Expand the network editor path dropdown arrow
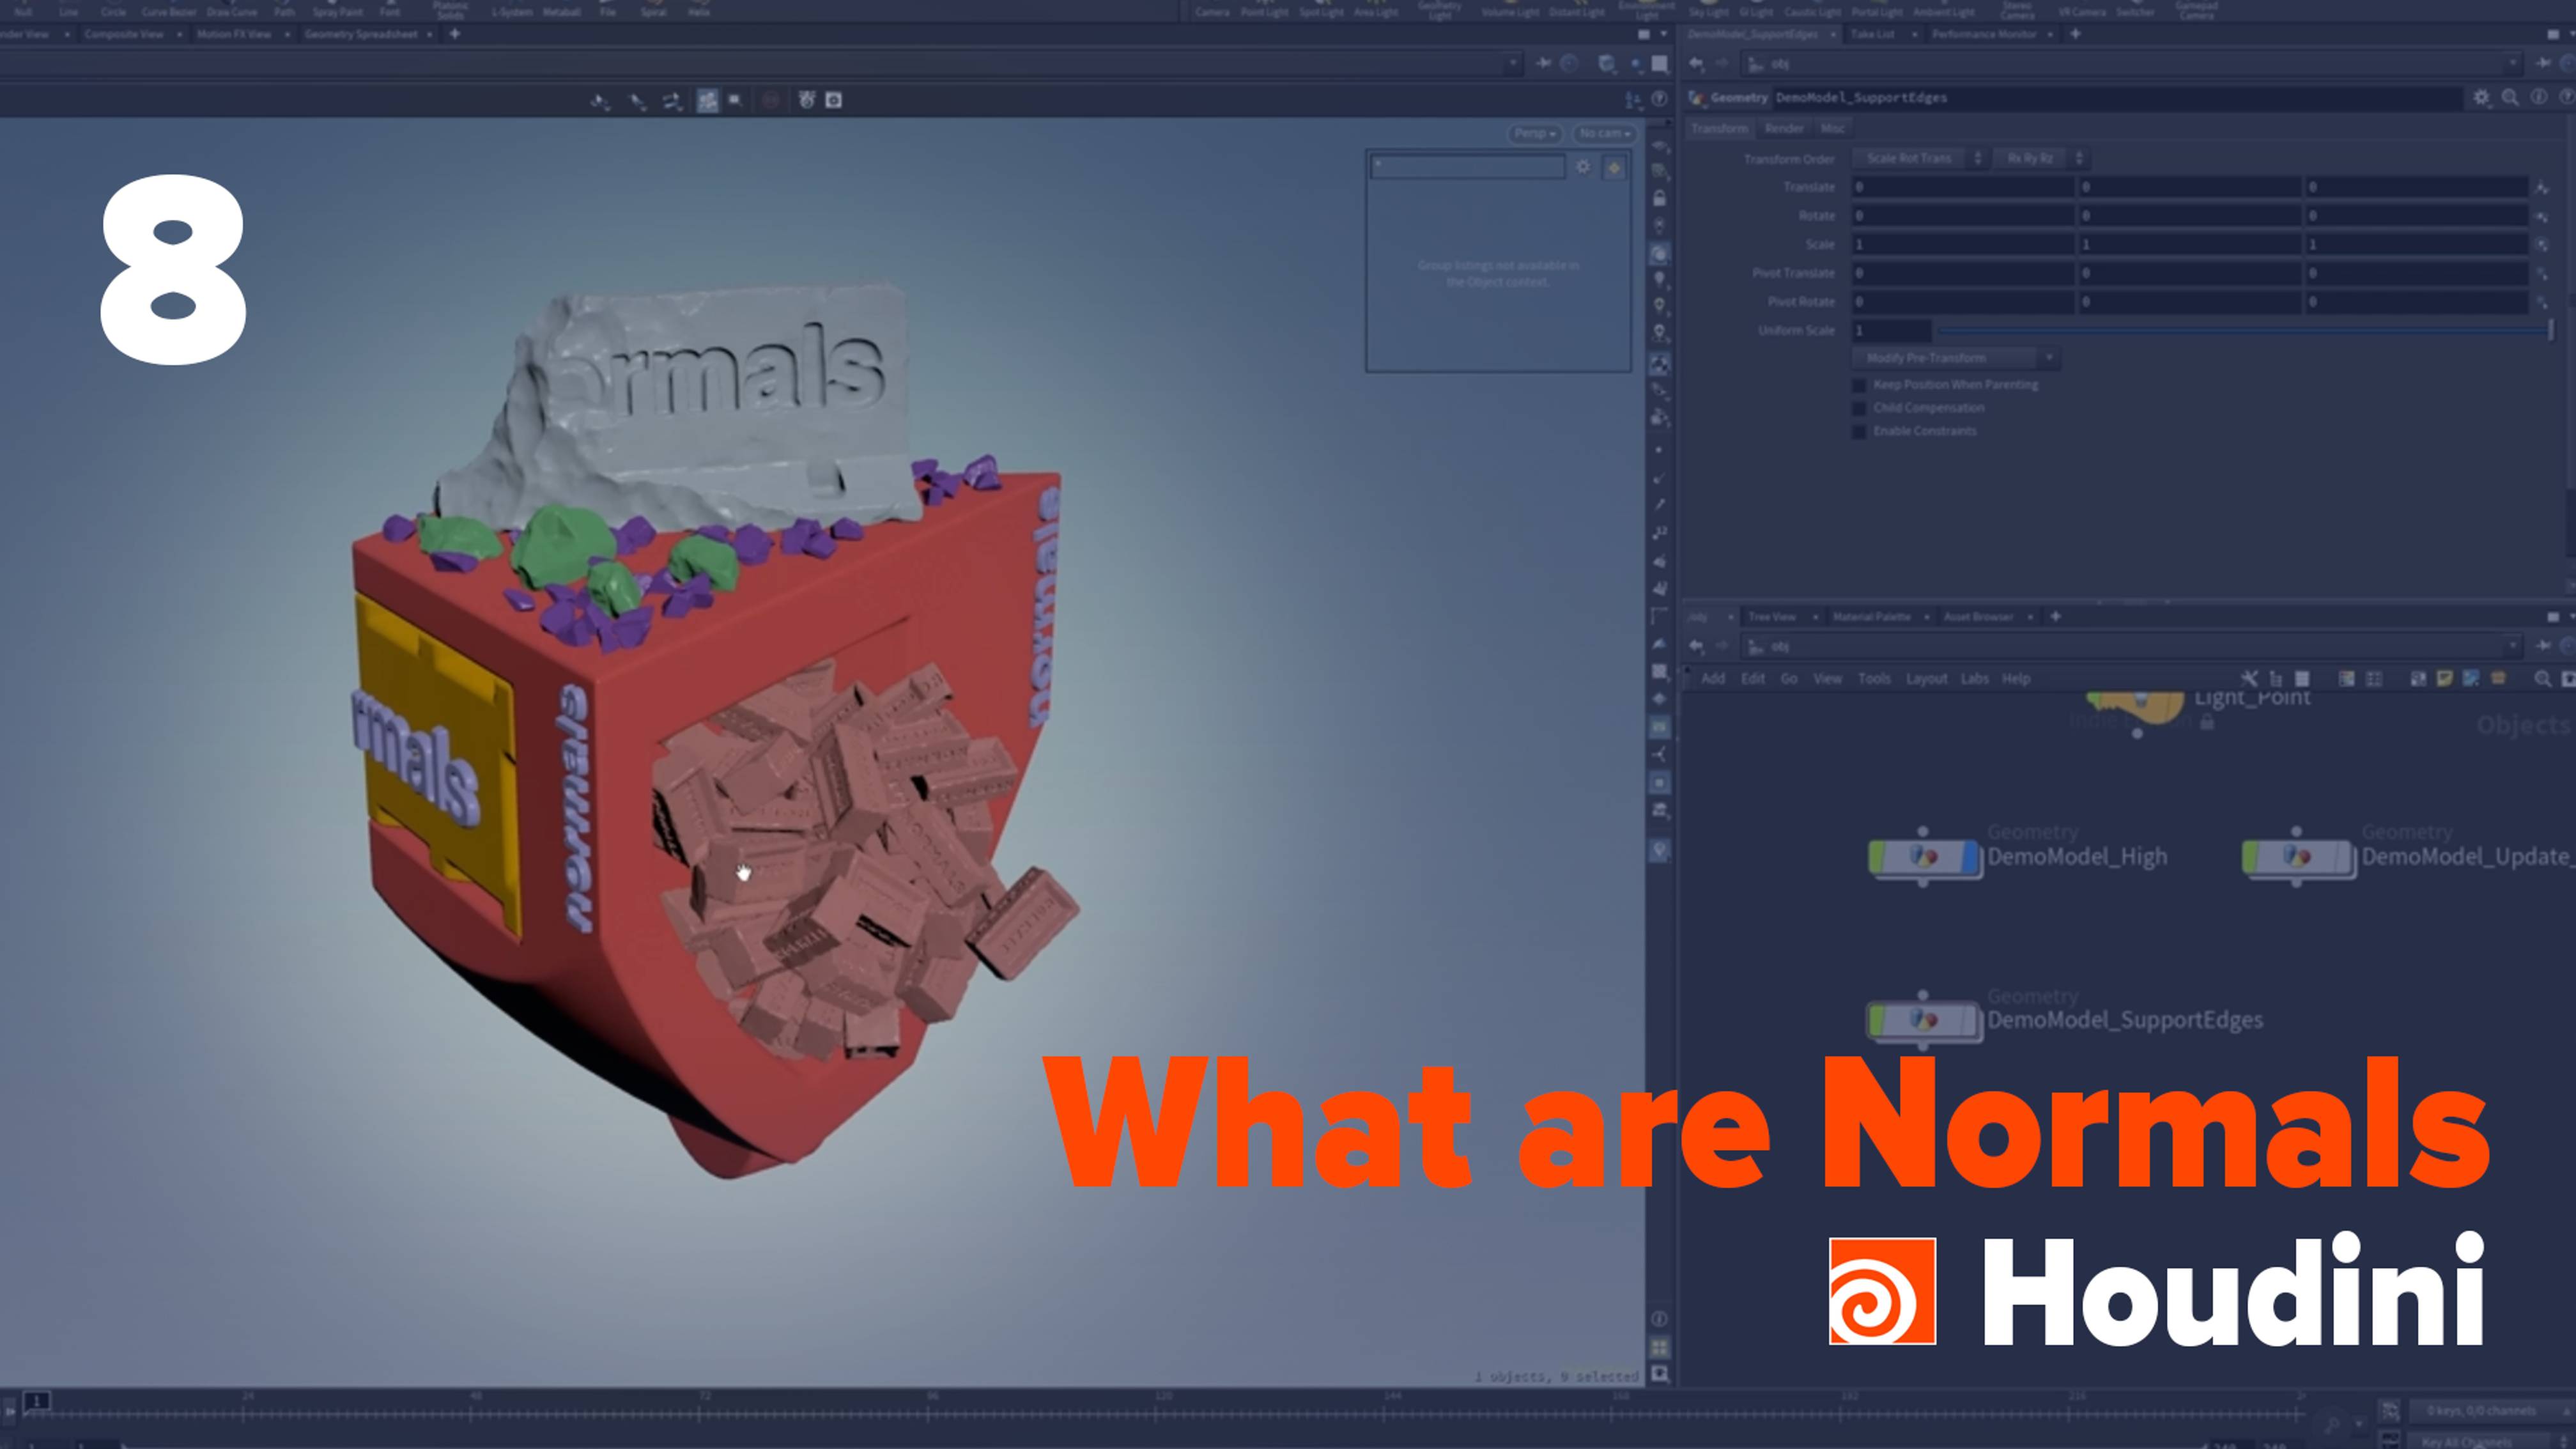The height and width of the screenshot is (1449, 2576). click(x=2513, y=646)
